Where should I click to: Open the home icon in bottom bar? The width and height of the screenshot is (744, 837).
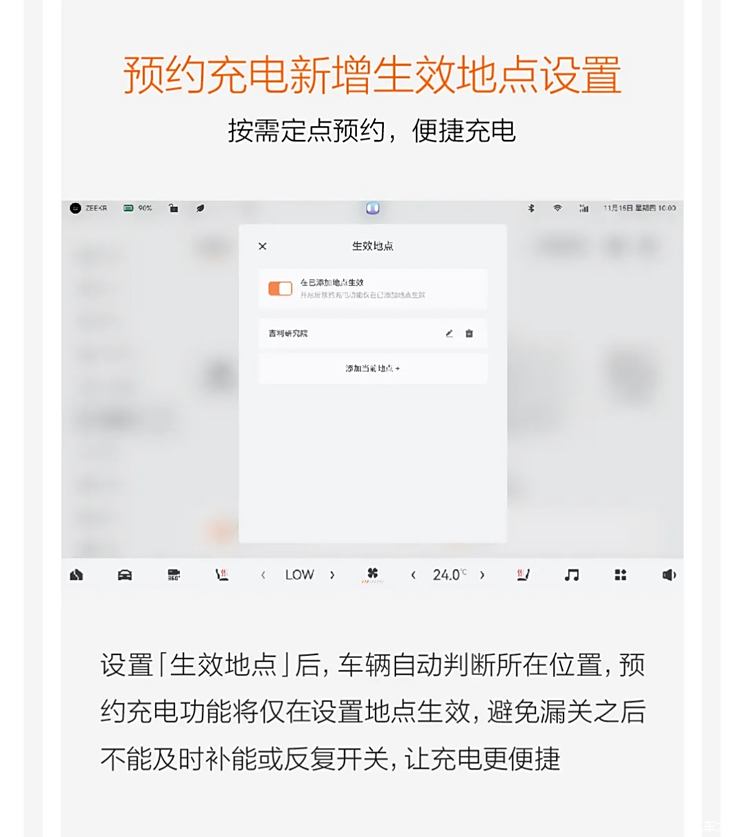pyautogui.click(x=76, y=575)
